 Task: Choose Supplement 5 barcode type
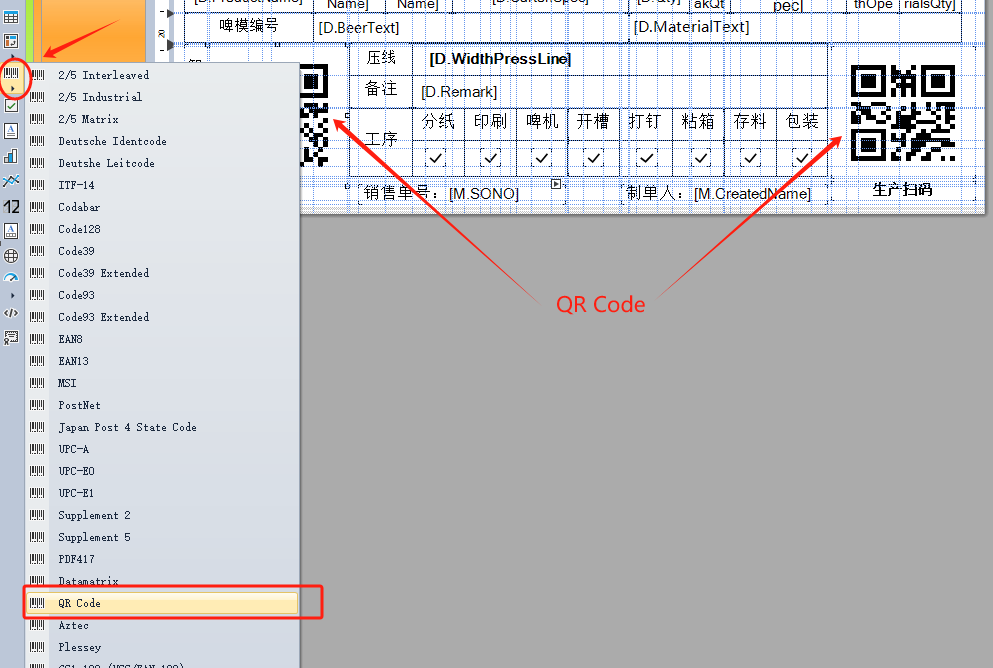click(162, 537)
